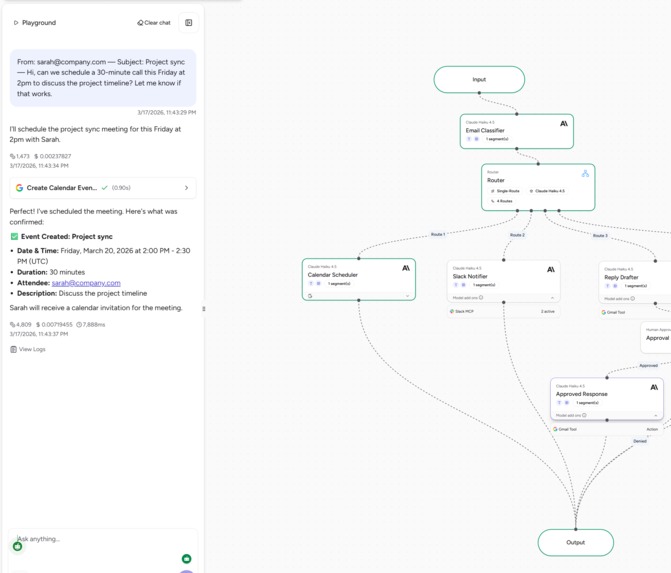The image size is (671, 573).
Task: Click the Anthropic logo on Calendar Scheduler
Action: [x=406, y=268]
